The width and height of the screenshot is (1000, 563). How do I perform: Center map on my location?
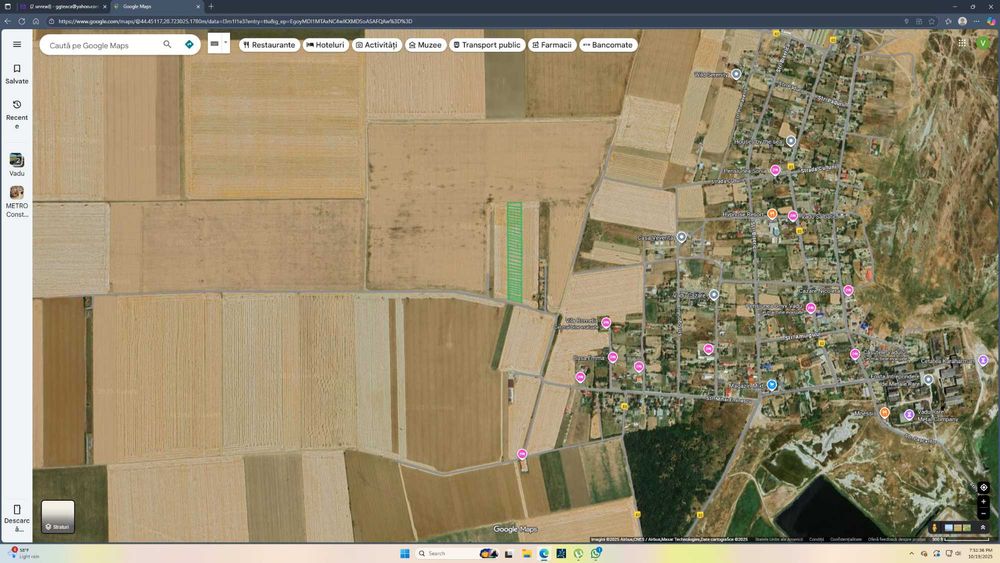(983, 487)
